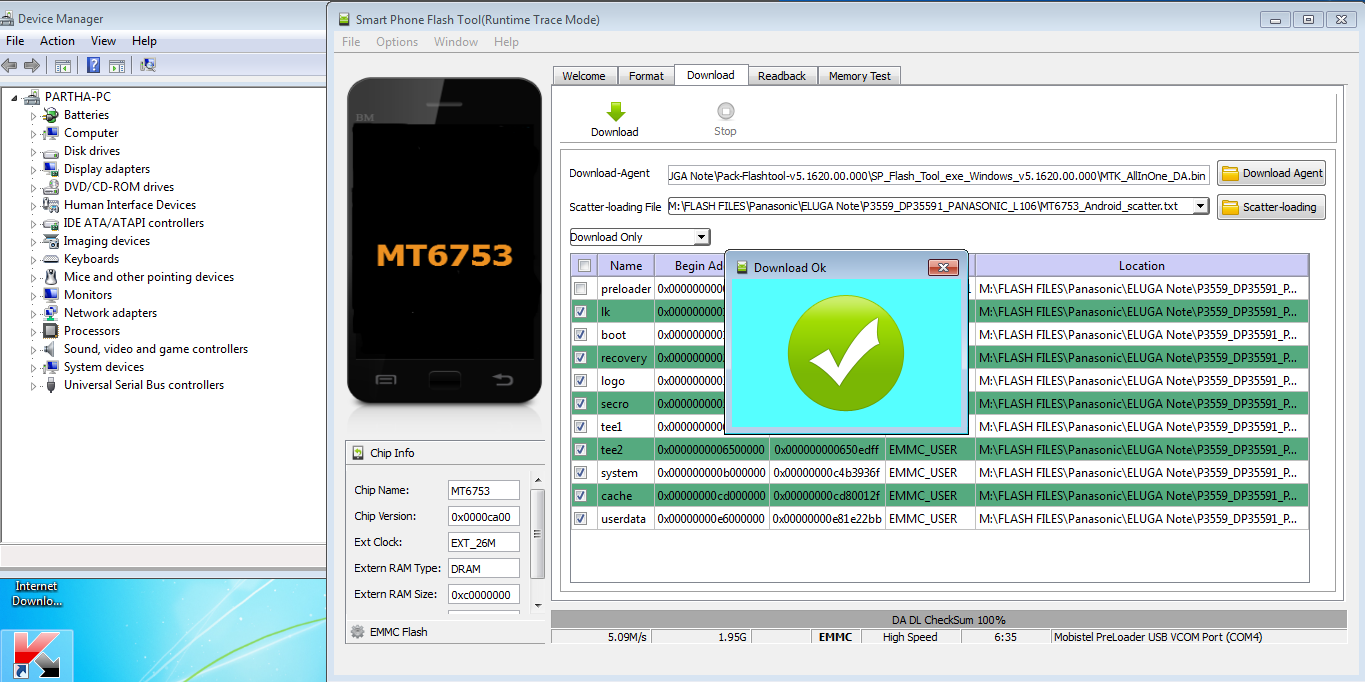Open View menu in Device Manager
The height and width of the screenshot is (682, 1365).
[x=104, y=41]
